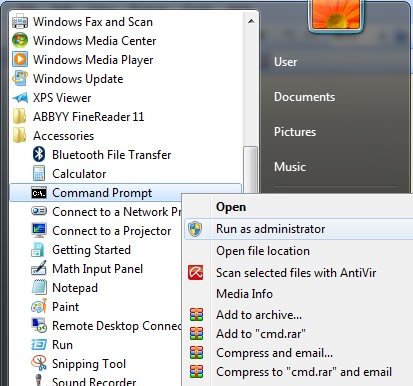Screen dimensions: 413x386
Task: Click the Math Input Panel icon
Action: coord(39,269)
